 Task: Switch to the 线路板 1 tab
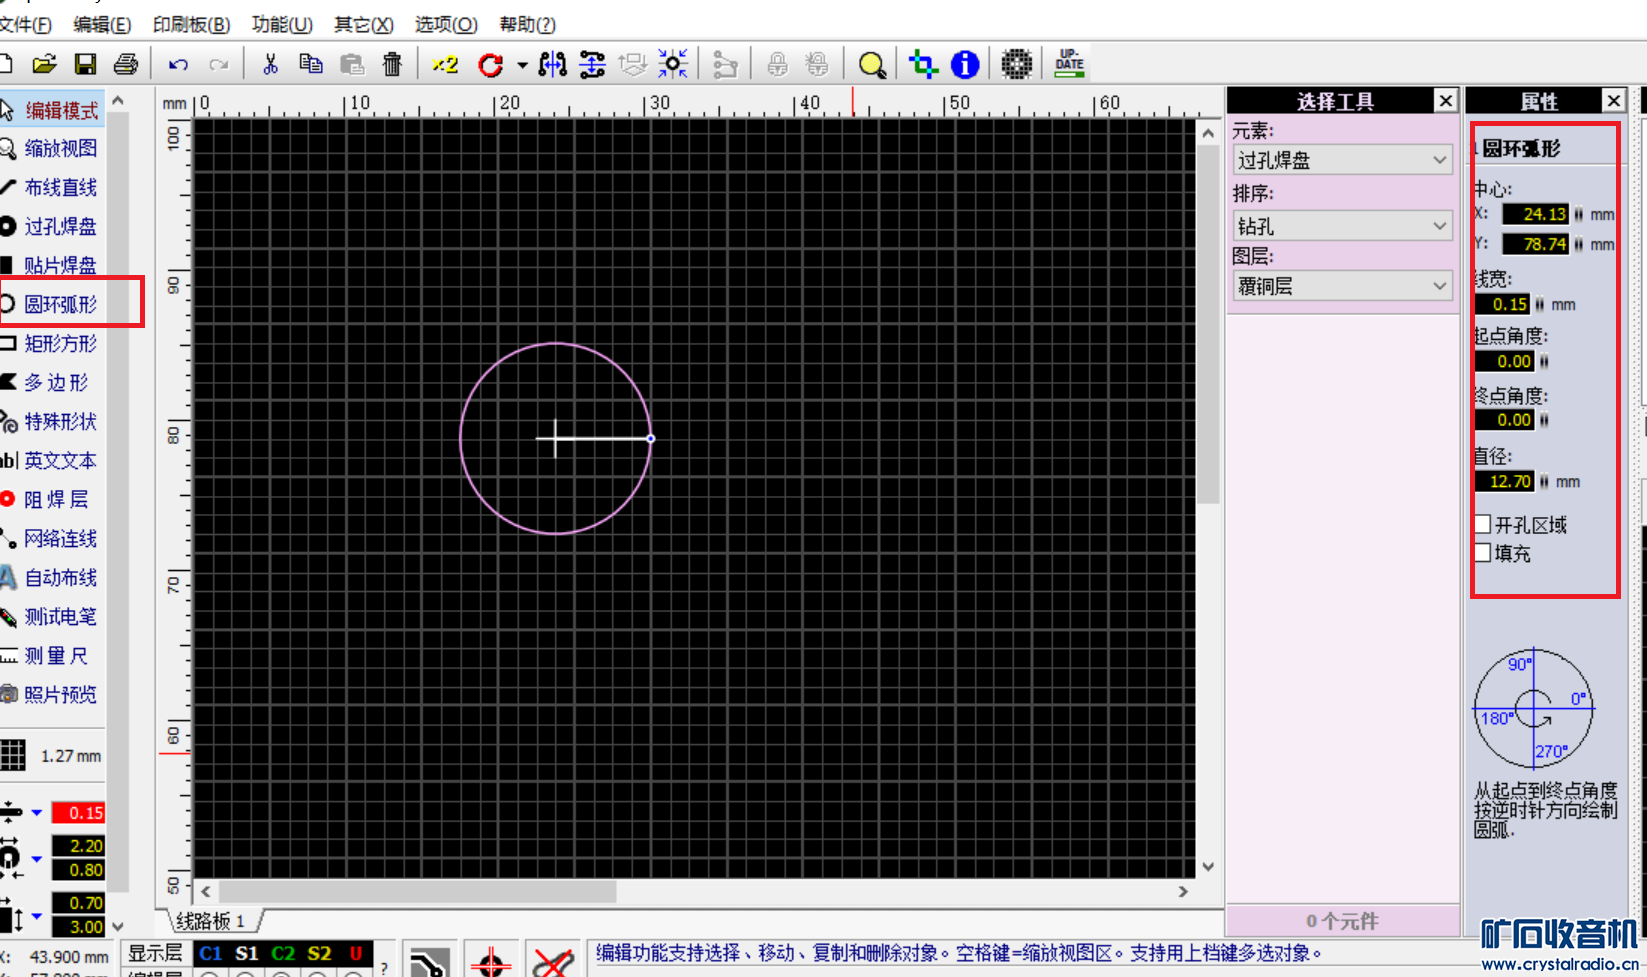(210, 921)
